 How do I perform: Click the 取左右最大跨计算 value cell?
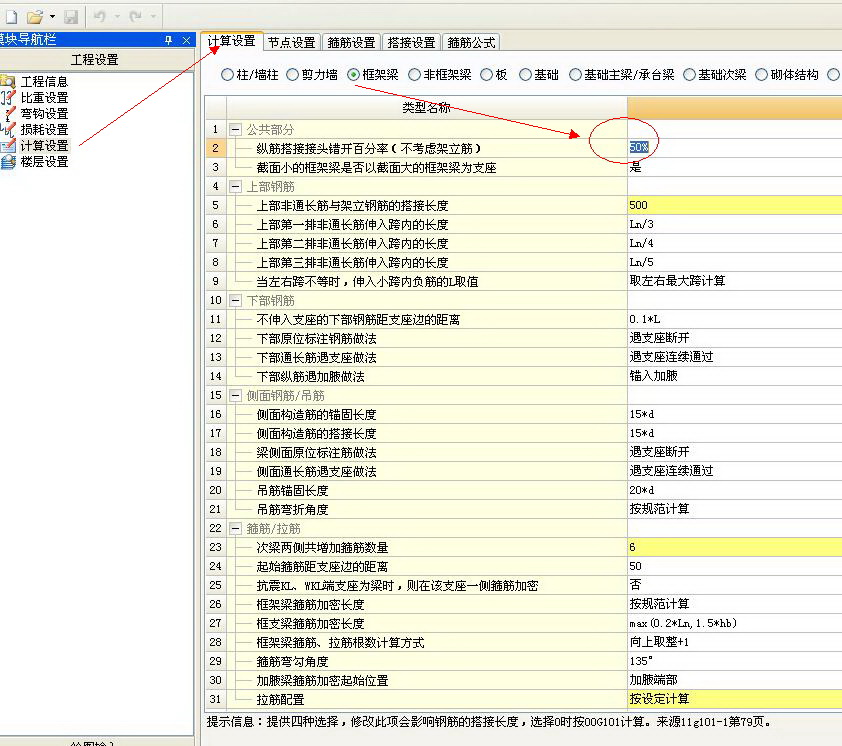[x=734, y=281]
